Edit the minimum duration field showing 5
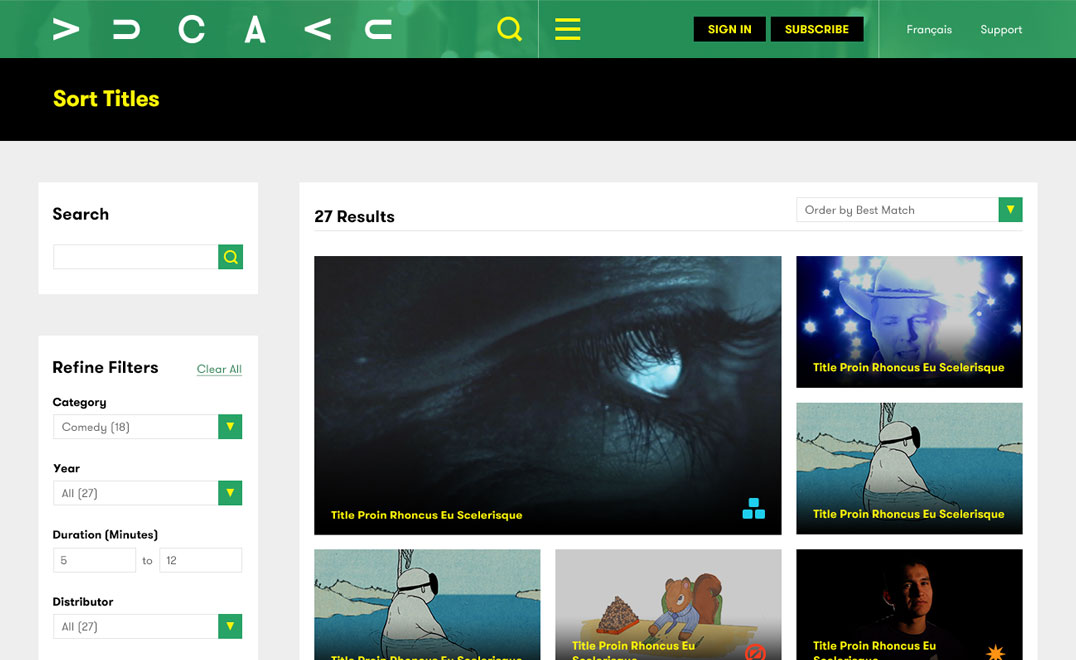 click(x=94, y=560)
